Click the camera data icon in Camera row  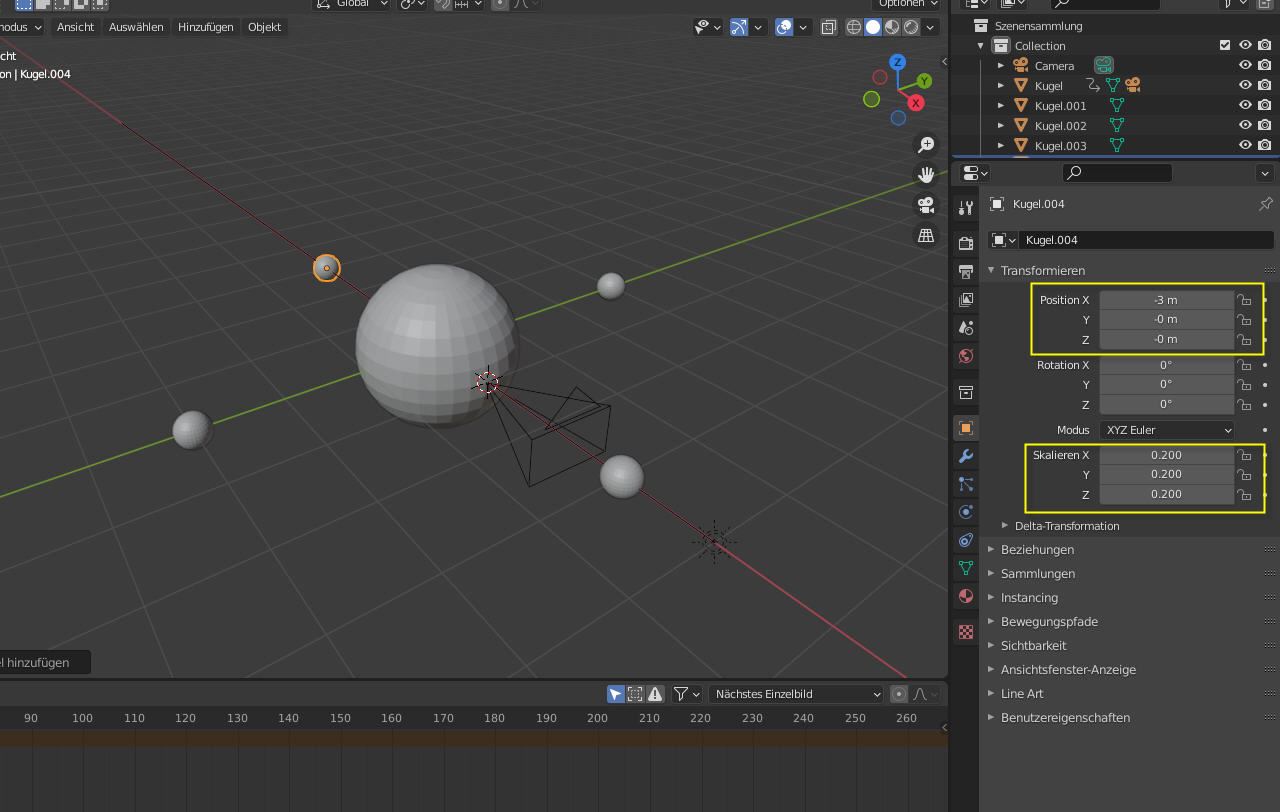[x=1103, y=66]
